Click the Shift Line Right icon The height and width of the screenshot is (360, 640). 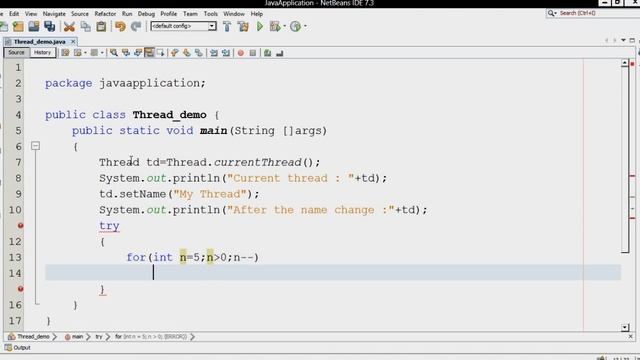(x=226, y=53)
